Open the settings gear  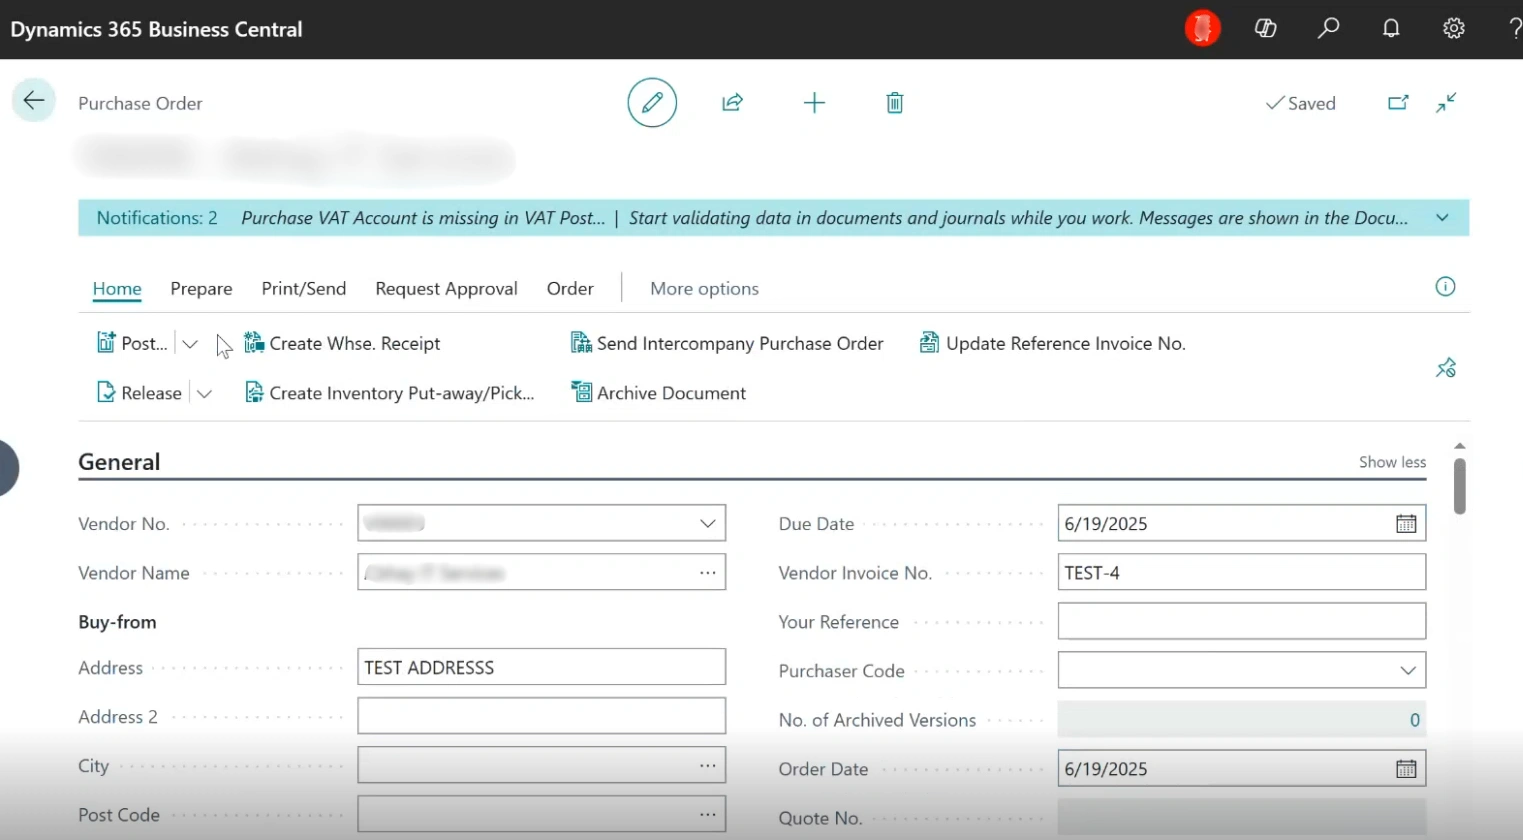(1454, 29)
